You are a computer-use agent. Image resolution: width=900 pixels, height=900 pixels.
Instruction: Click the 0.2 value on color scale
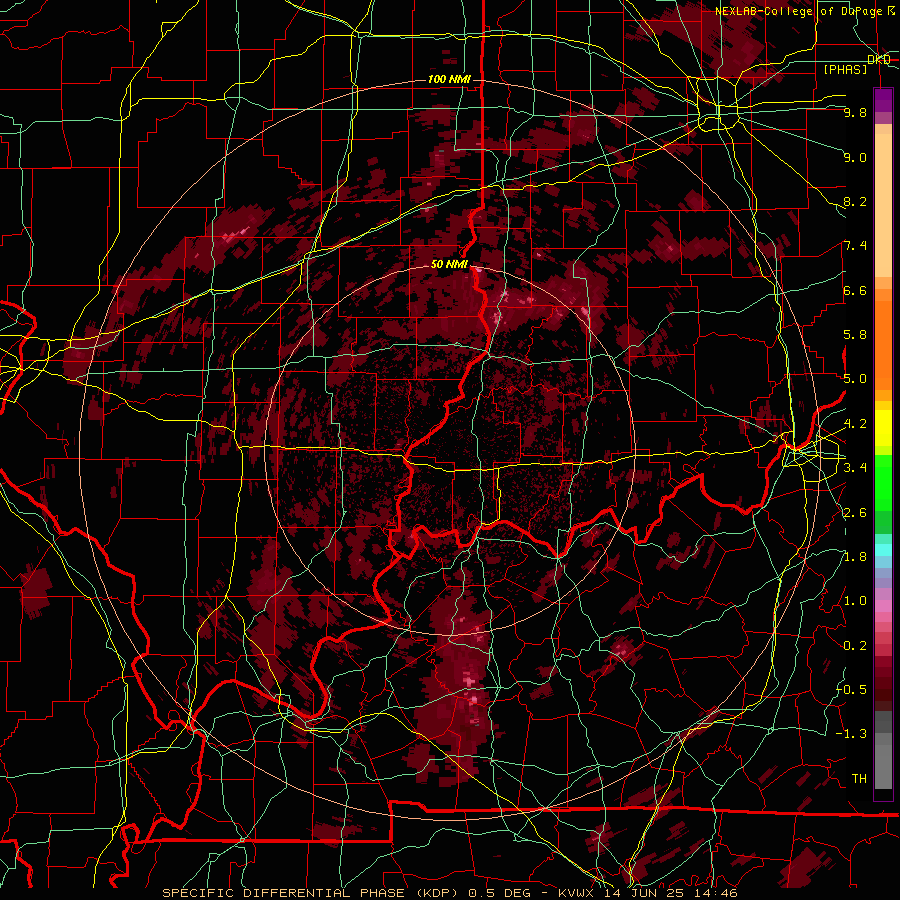pyautogui.click(x=855, y=646)
